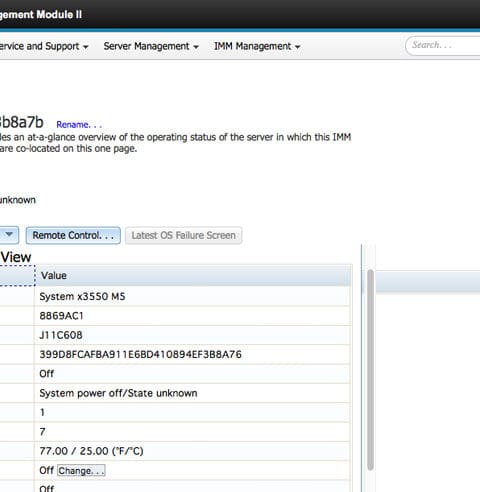Click the vertical scrollbar of the table

(370, 370)
